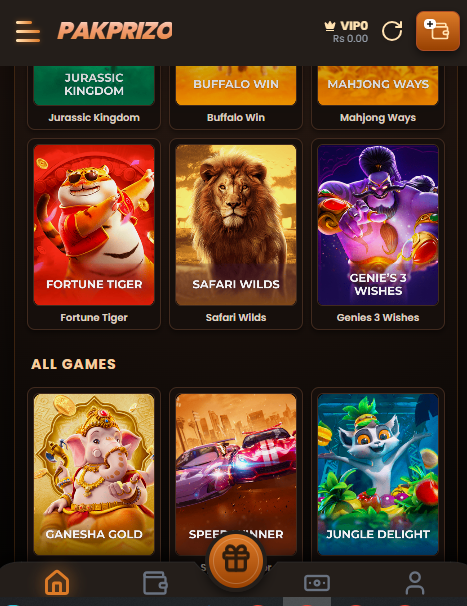
Task: Launch the Safari Wilds game
Action: coord(236,234)
